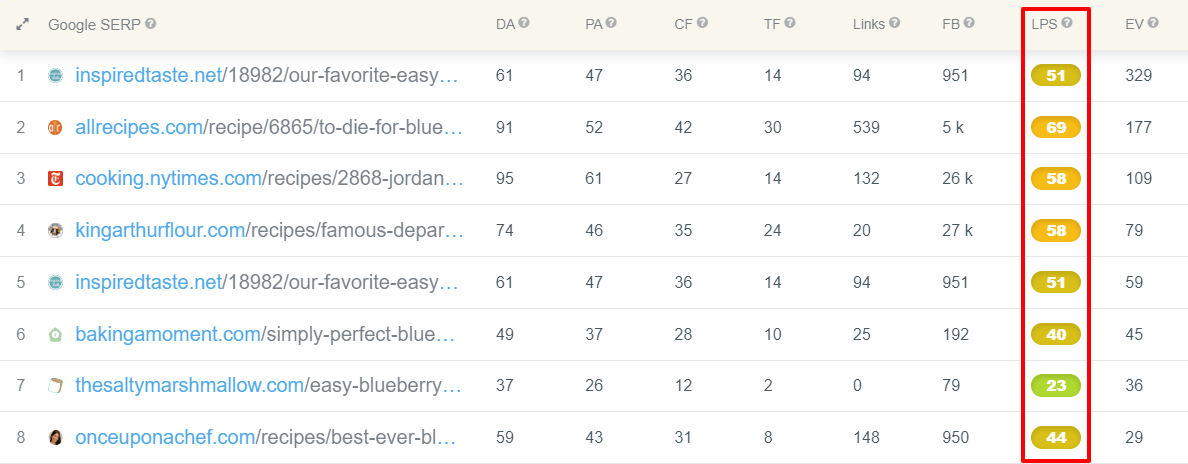Open the onceuponachef.com result link
1188x464 pixels.
tap(265, 438)
